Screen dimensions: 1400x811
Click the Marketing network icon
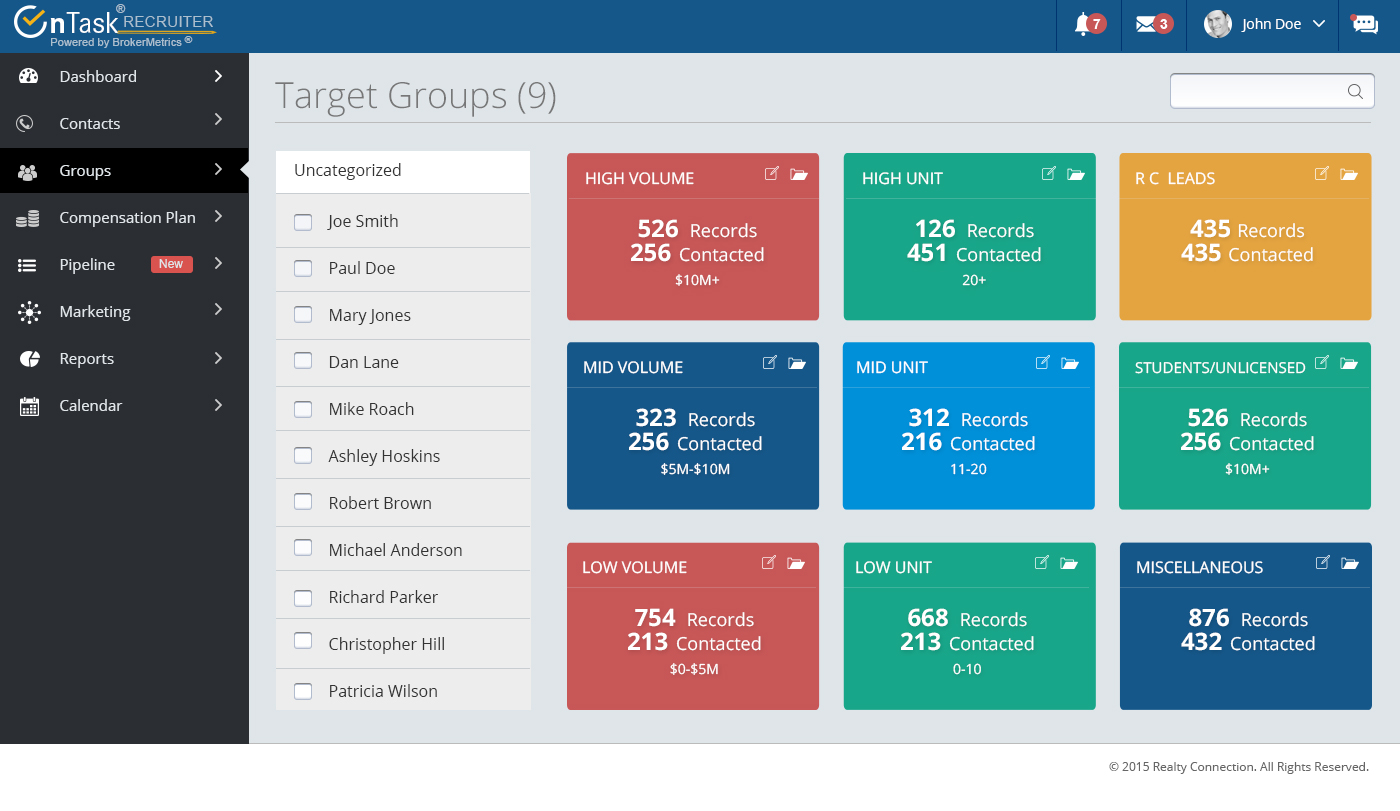pyautogui.click(x=29, y=312)
